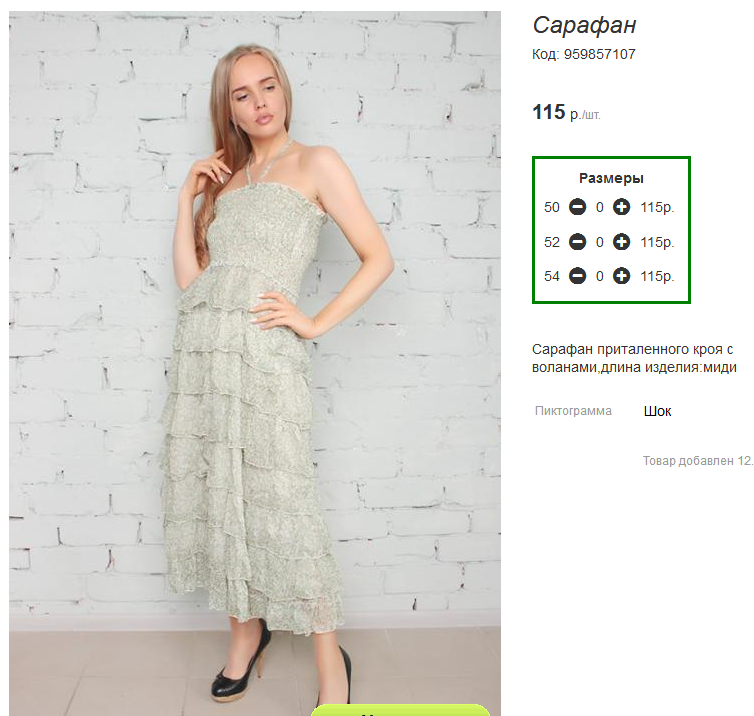
Task: Increase quantity for size 54
Action: click(x=621, y=276)
